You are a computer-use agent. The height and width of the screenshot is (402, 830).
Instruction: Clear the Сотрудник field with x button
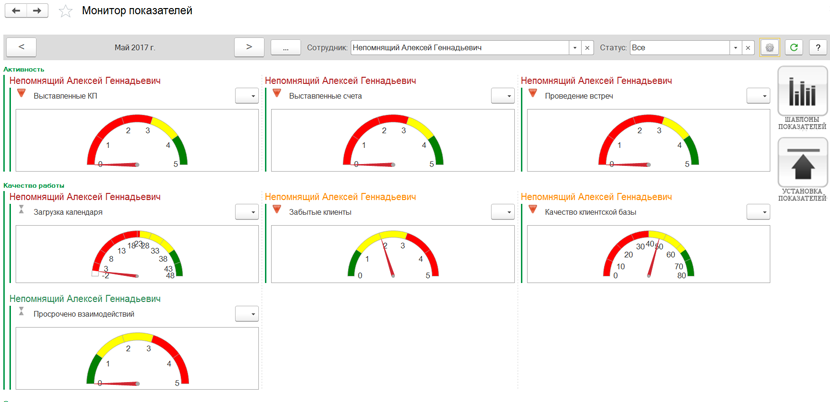[587, 47]
